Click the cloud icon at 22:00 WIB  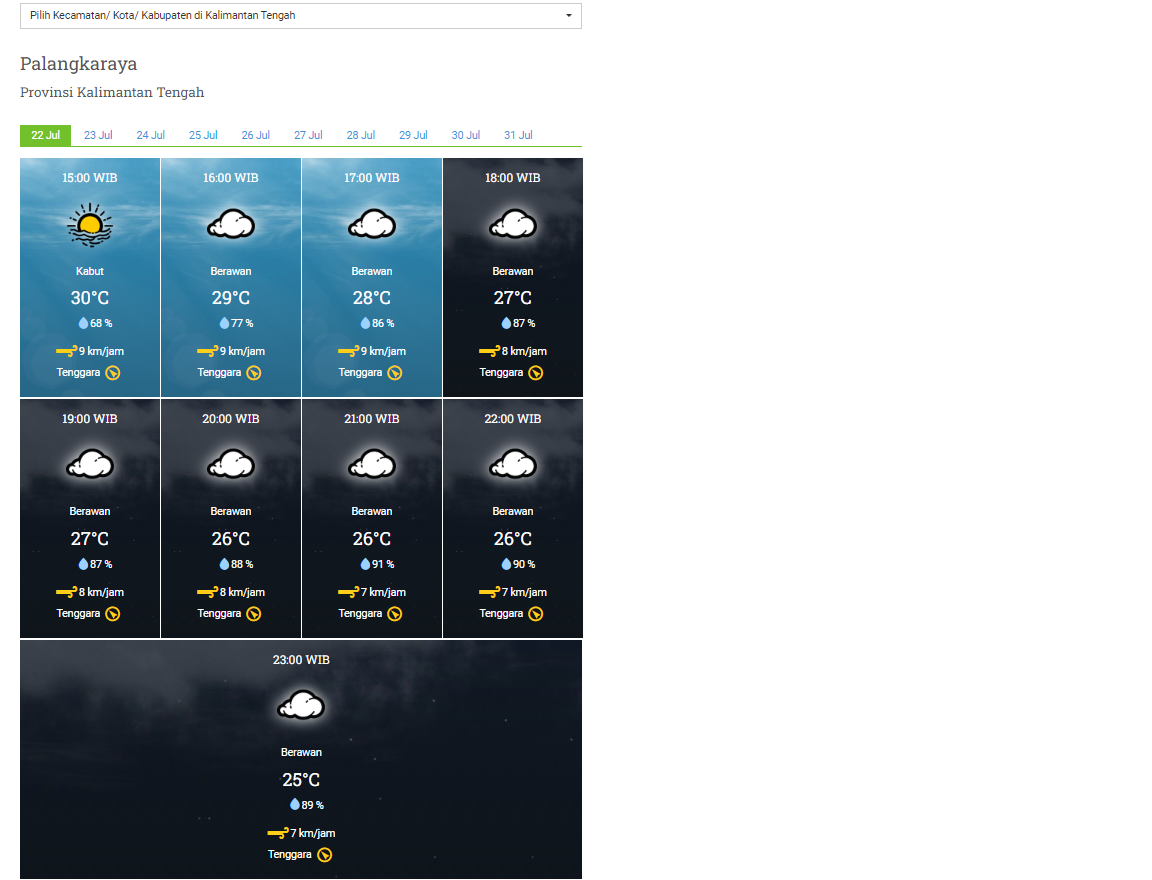tap(513, 464)
